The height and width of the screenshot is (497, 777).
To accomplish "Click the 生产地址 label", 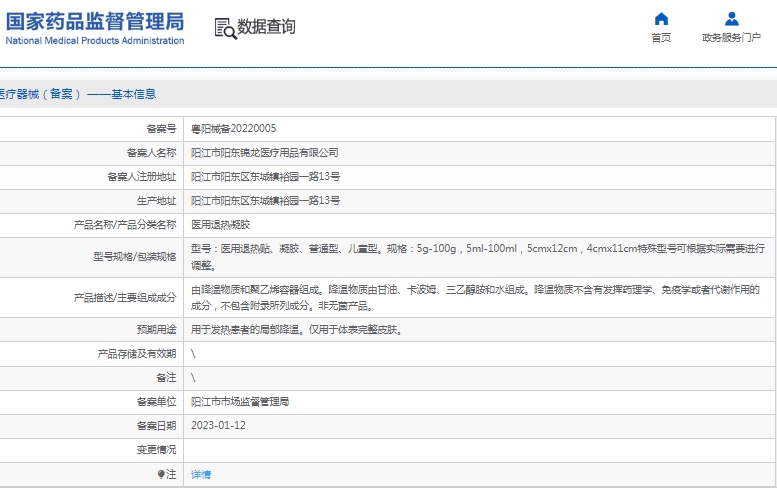I will click(x=157, y=201).
